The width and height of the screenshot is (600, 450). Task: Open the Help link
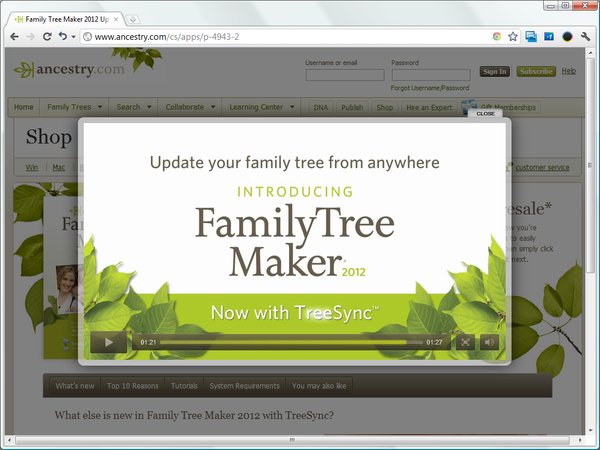(x=568, y=71)
